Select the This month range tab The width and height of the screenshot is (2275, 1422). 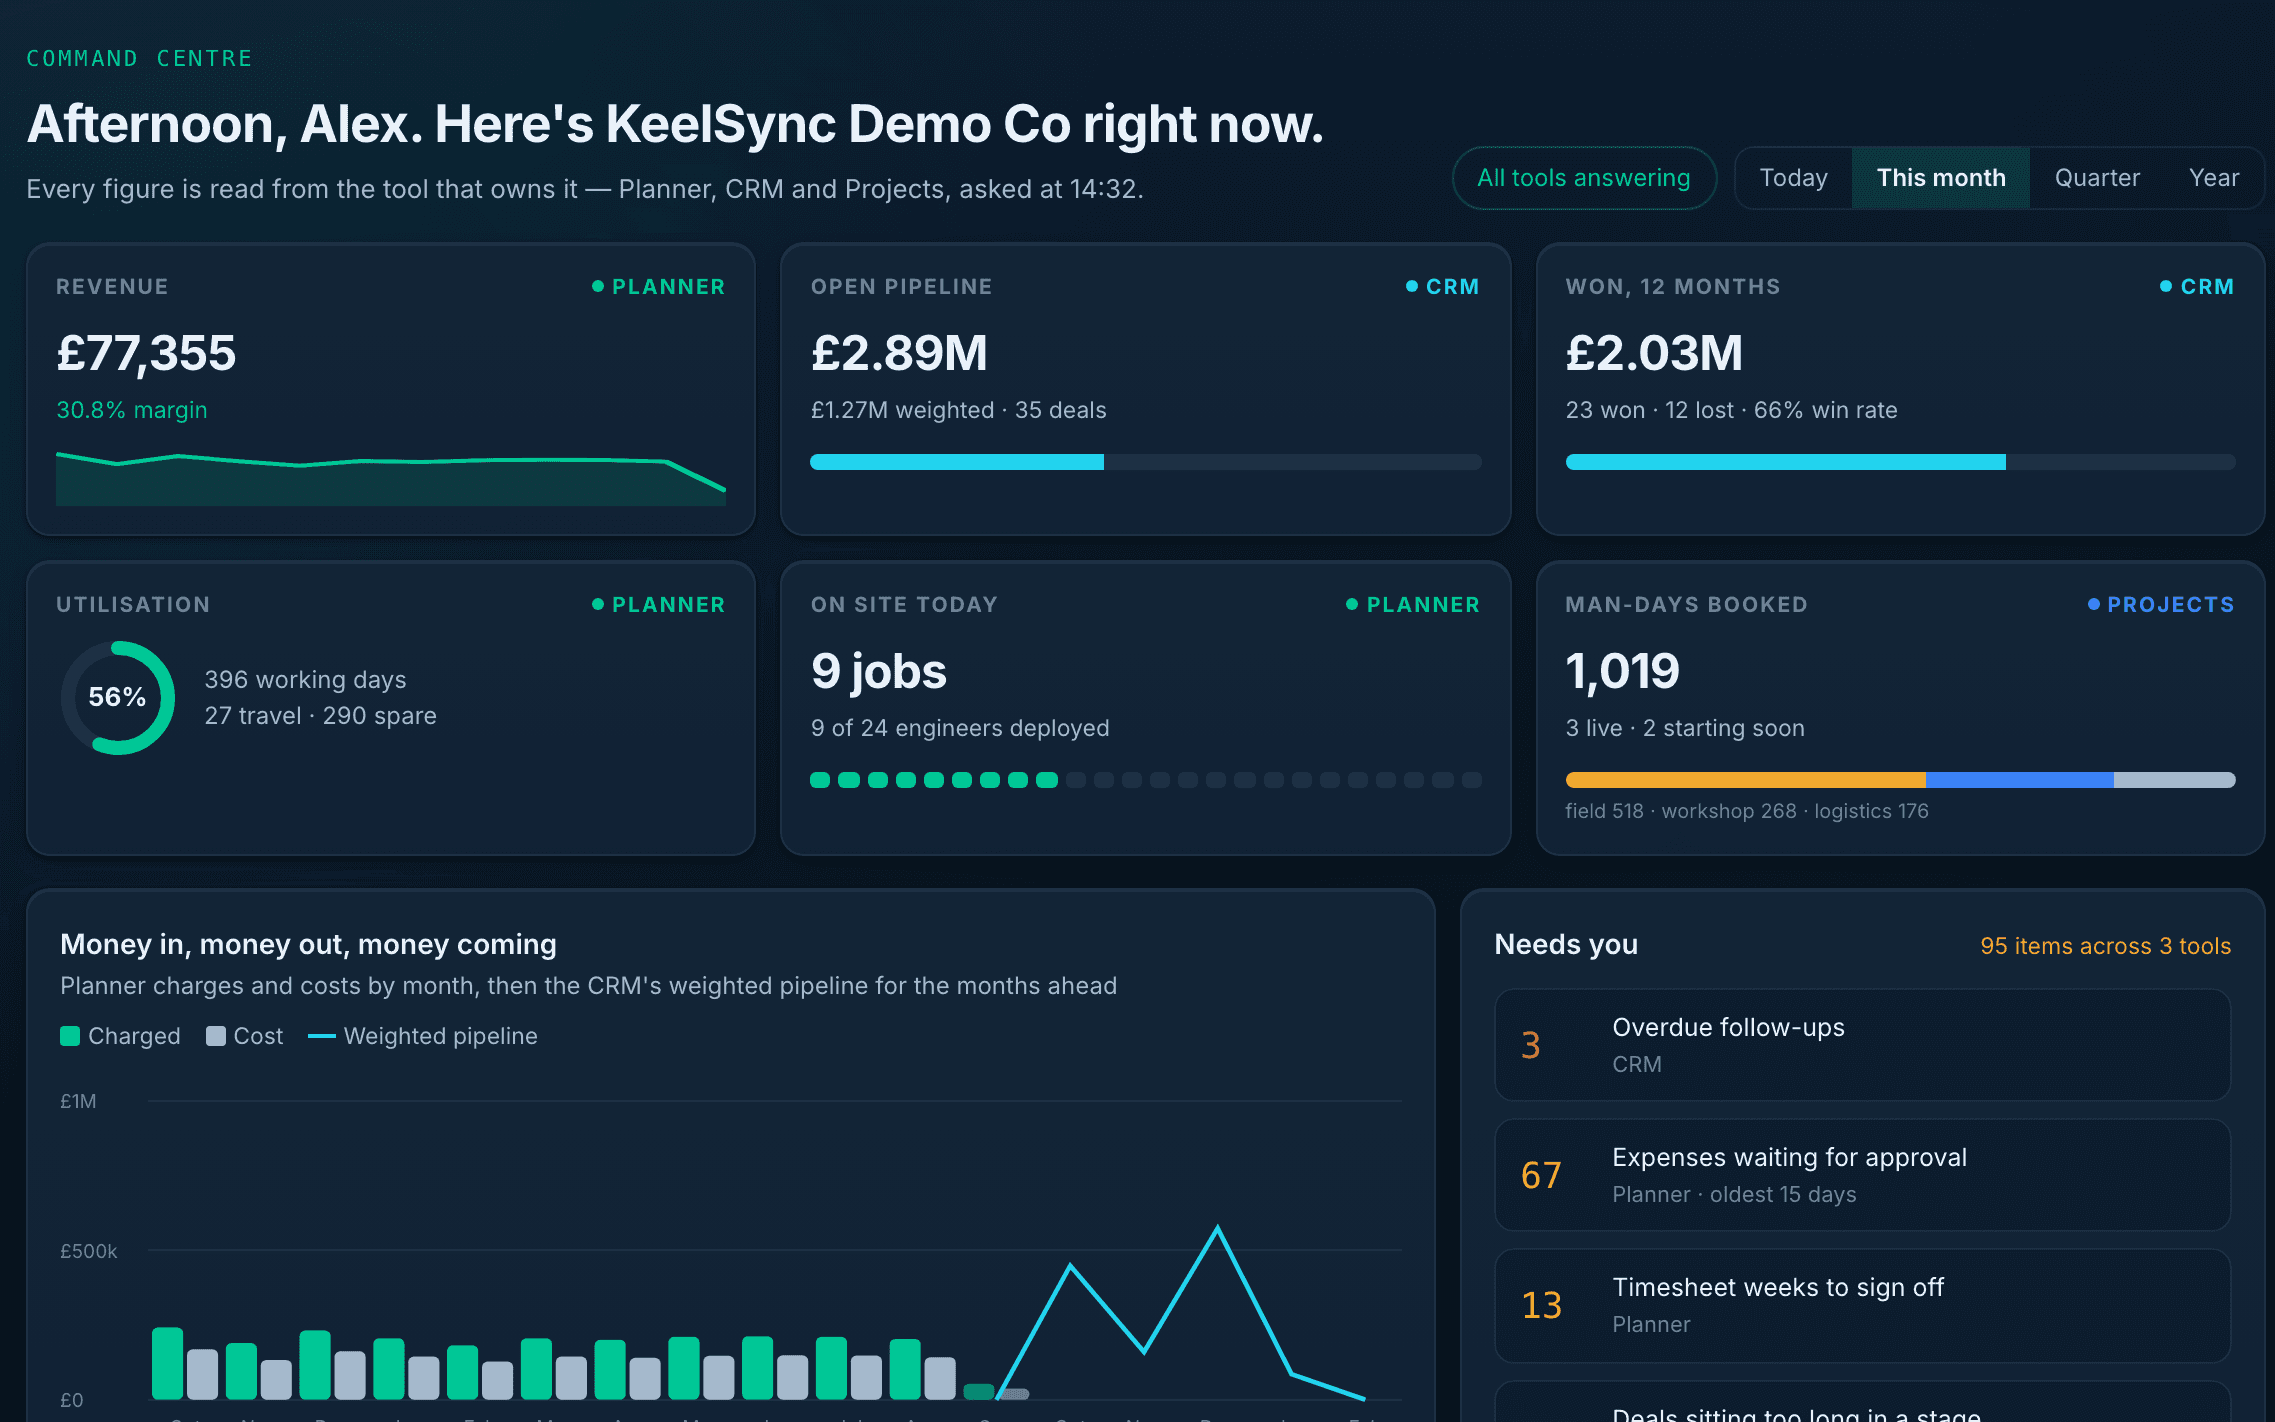(x=1941, y=178)
